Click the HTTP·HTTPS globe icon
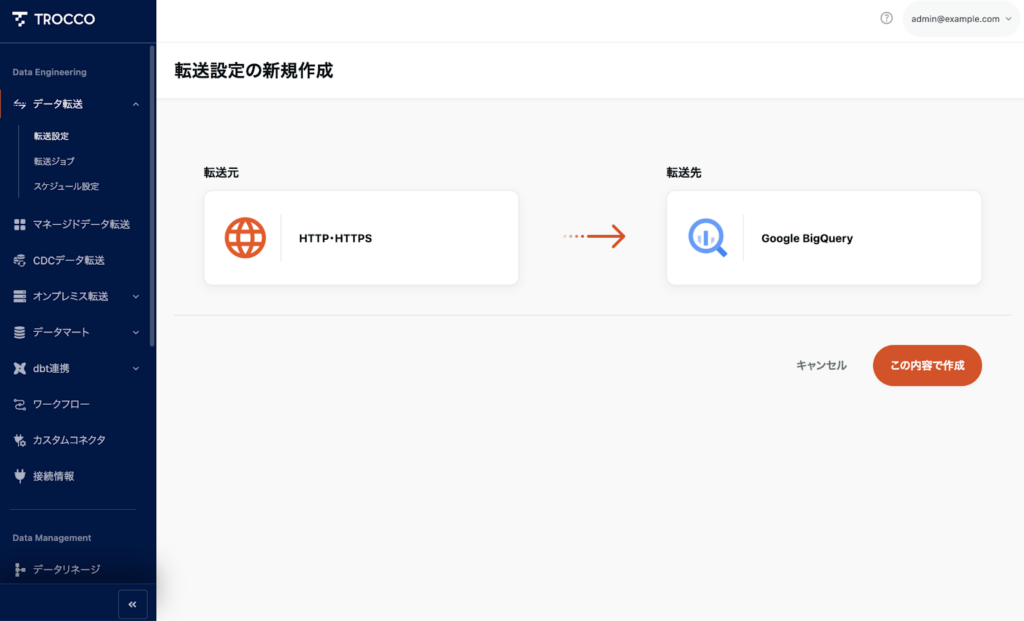This screenshot has height=621, width=1024. [x=245, y=238]
